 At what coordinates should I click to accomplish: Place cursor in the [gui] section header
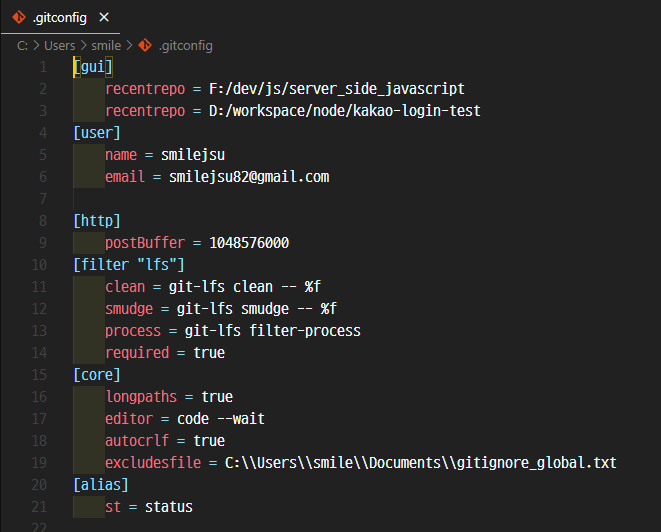pos(93,67)
